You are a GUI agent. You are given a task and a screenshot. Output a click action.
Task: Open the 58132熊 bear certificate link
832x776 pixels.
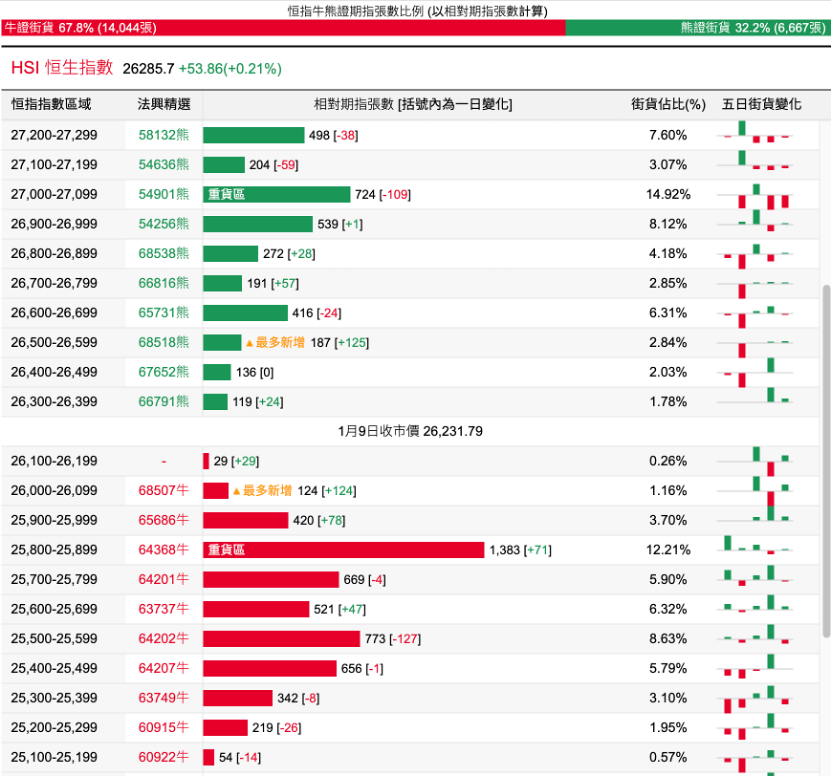(x=164, y=135)
